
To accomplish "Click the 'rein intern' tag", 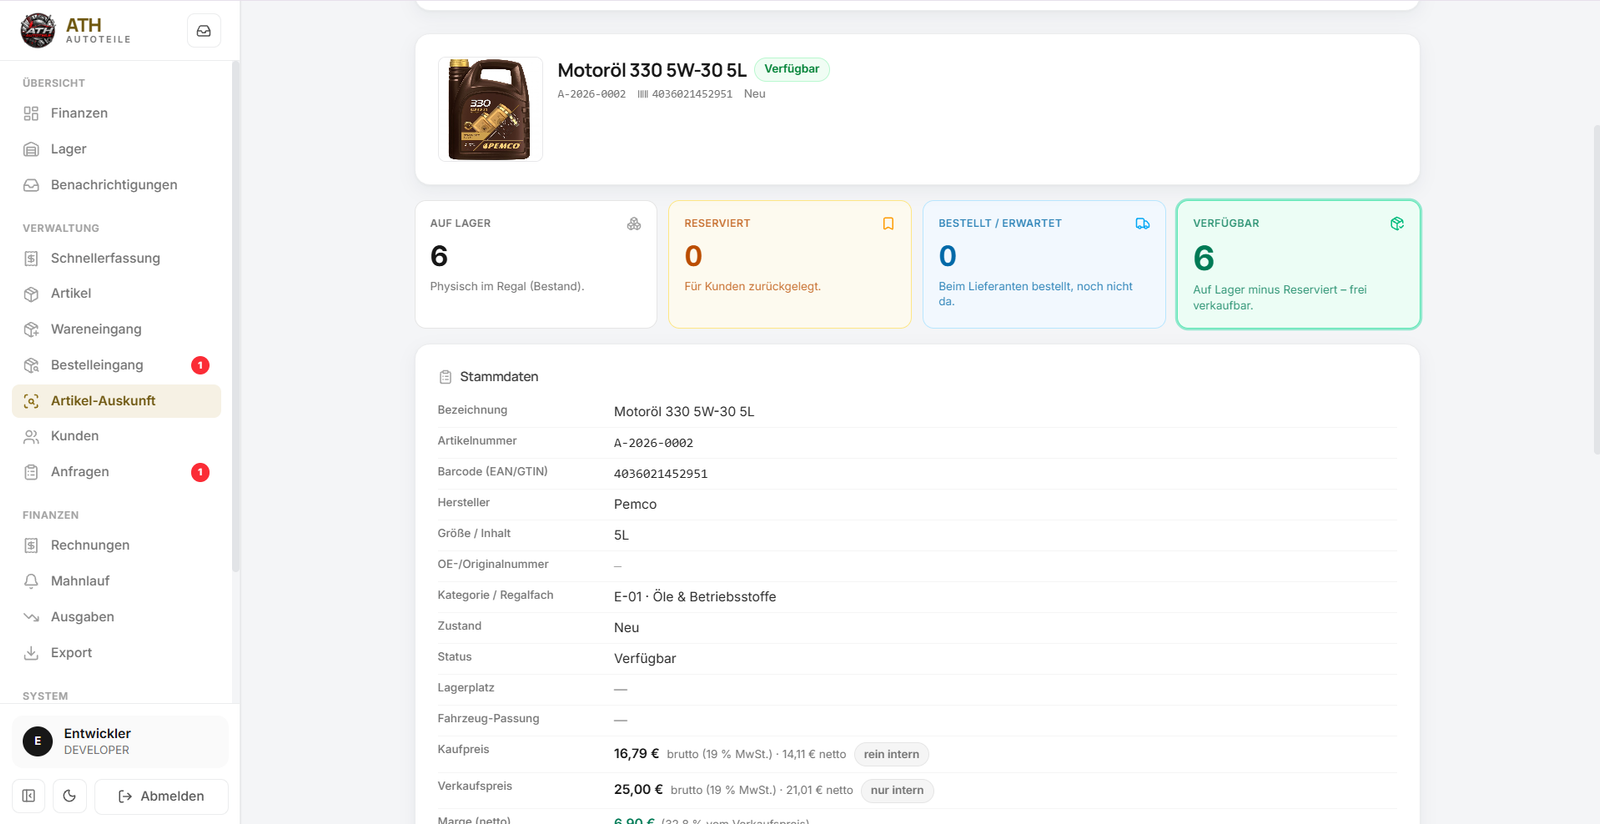I will point(891,754).
